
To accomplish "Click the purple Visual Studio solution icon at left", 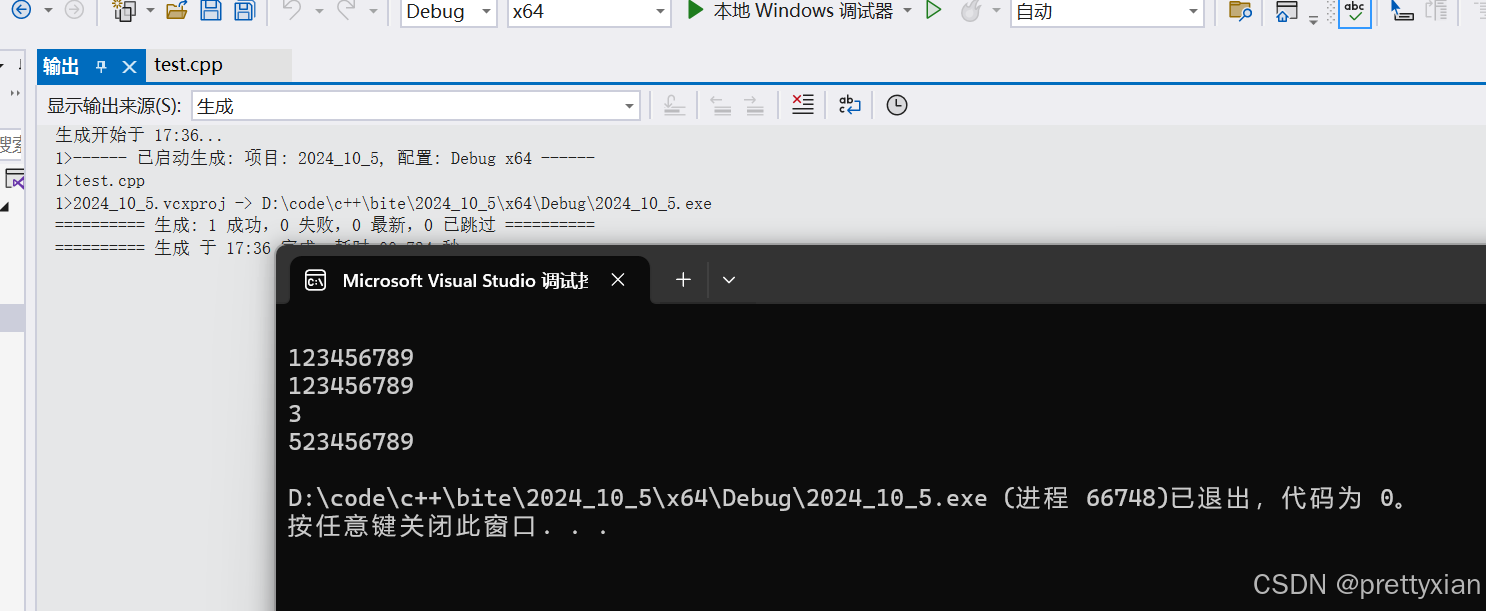I will (x=14, y=180).
